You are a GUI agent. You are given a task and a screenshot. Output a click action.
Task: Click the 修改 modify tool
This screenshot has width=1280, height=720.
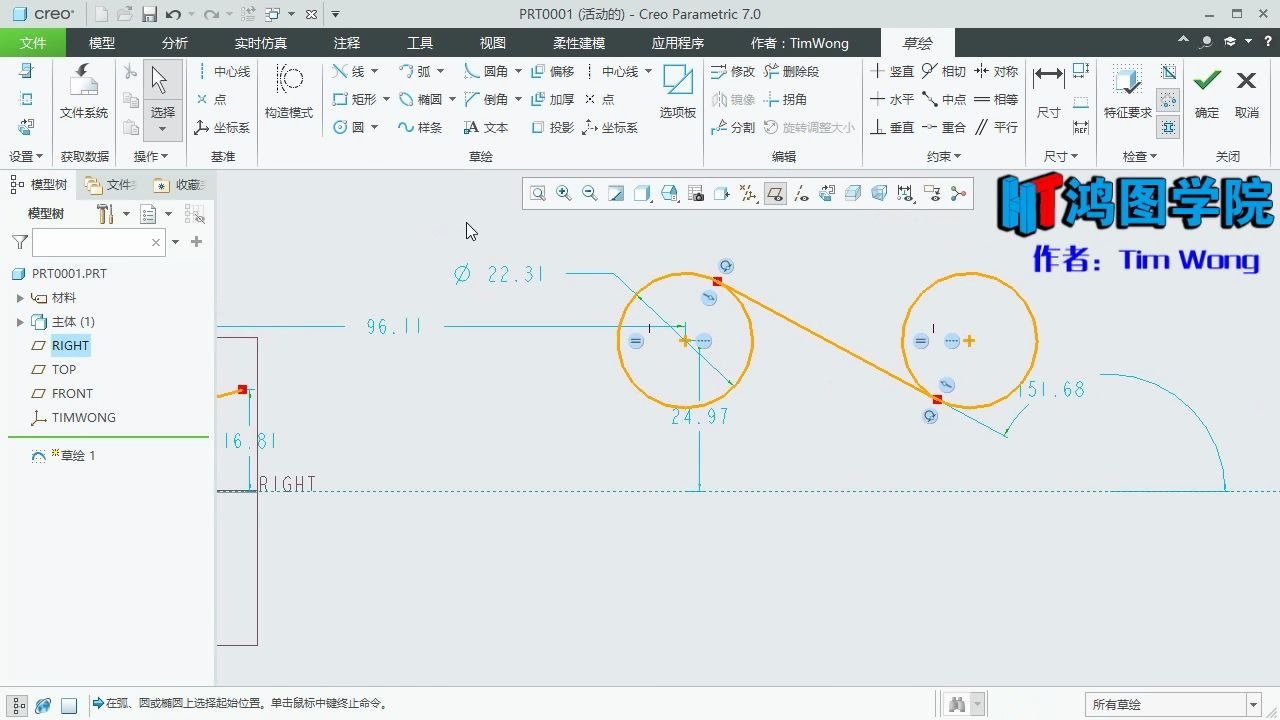tap(733, 71)
